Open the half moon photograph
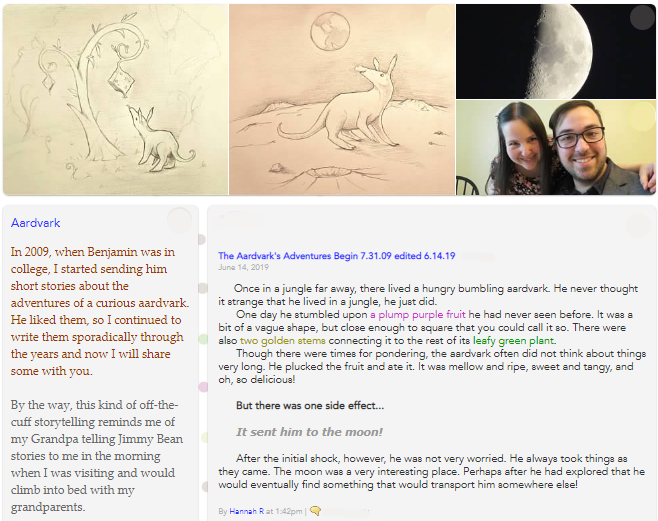Screen dimensions: 658x521 point(556,52)
